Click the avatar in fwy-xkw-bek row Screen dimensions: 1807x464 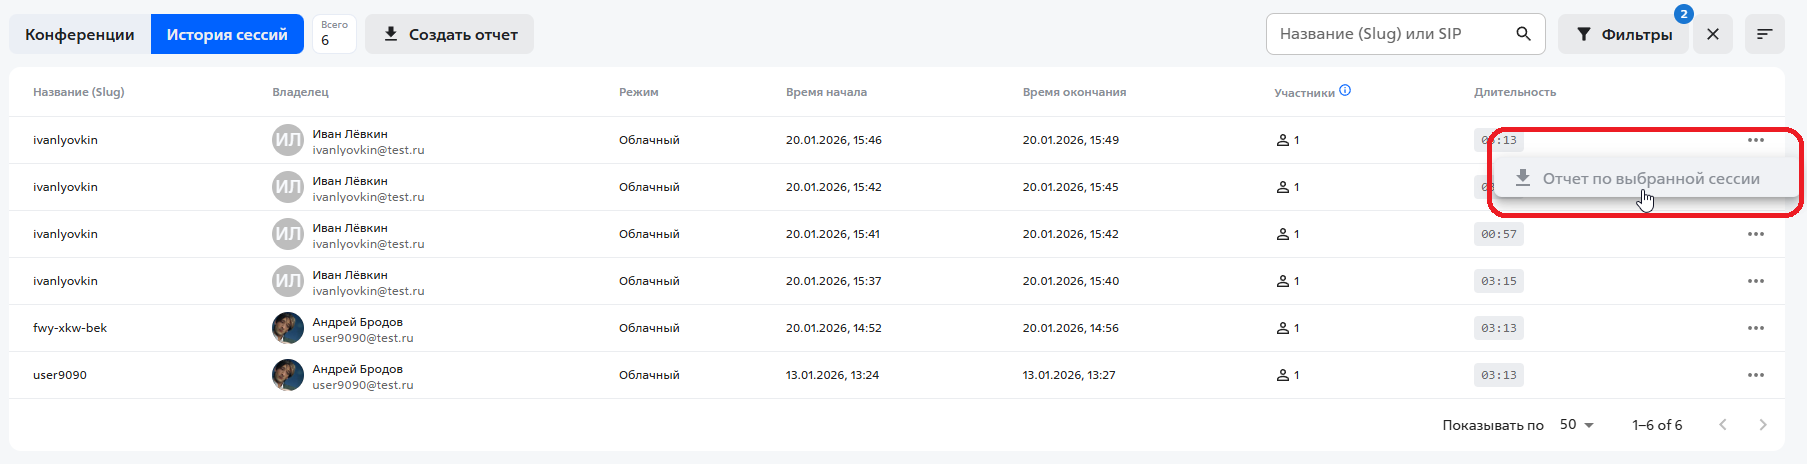(288, 328)
